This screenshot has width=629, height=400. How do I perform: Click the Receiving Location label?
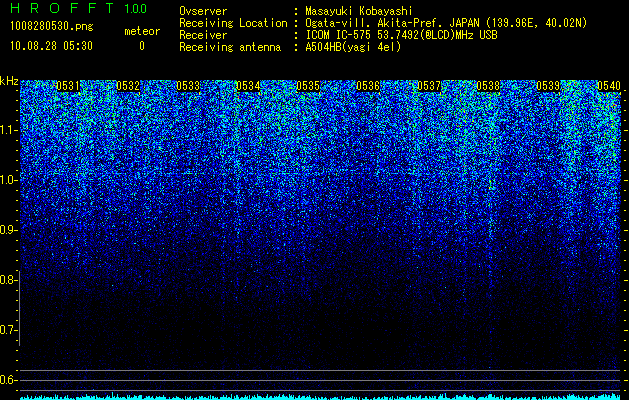click(x=233, y=23)
